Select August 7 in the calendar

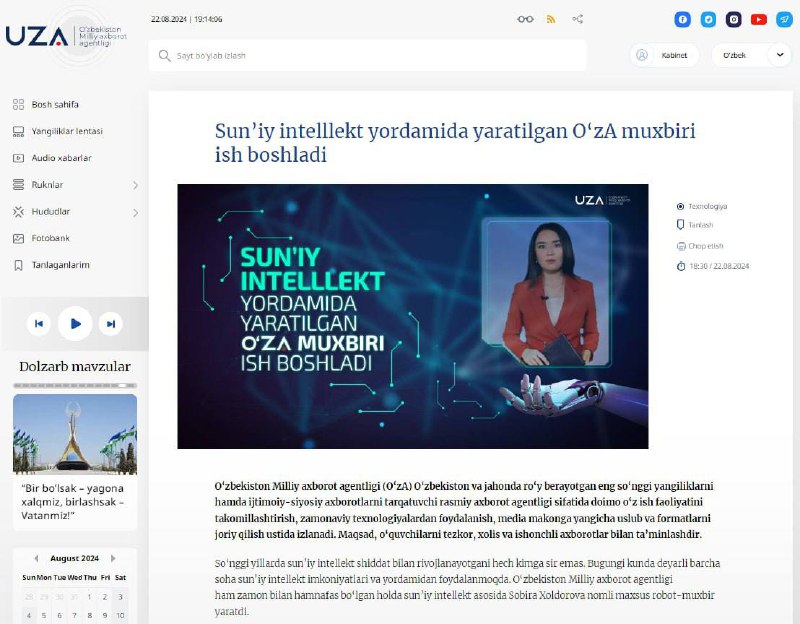pyautogui.click(x=74, y=615)
